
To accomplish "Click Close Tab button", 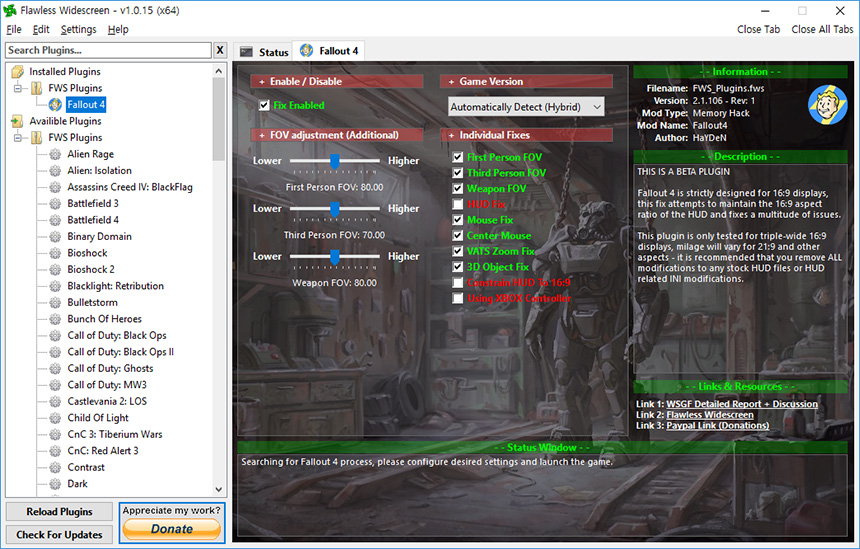I will pos(758,30).
